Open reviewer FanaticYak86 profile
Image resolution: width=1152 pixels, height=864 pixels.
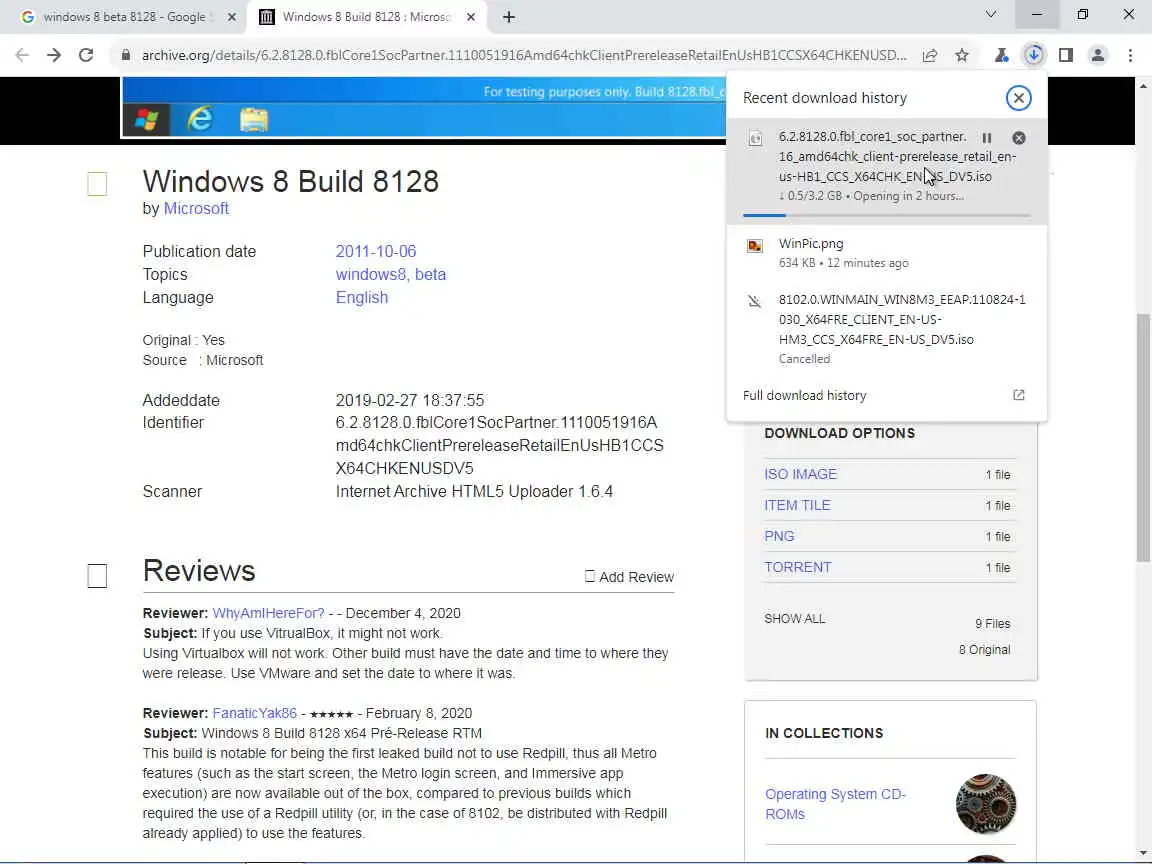254,713
